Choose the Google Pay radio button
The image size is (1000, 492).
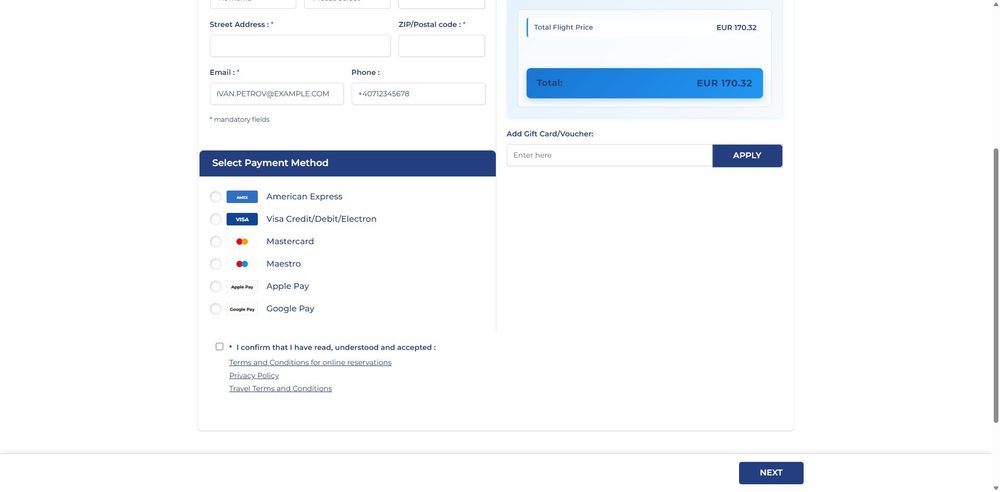216,309
